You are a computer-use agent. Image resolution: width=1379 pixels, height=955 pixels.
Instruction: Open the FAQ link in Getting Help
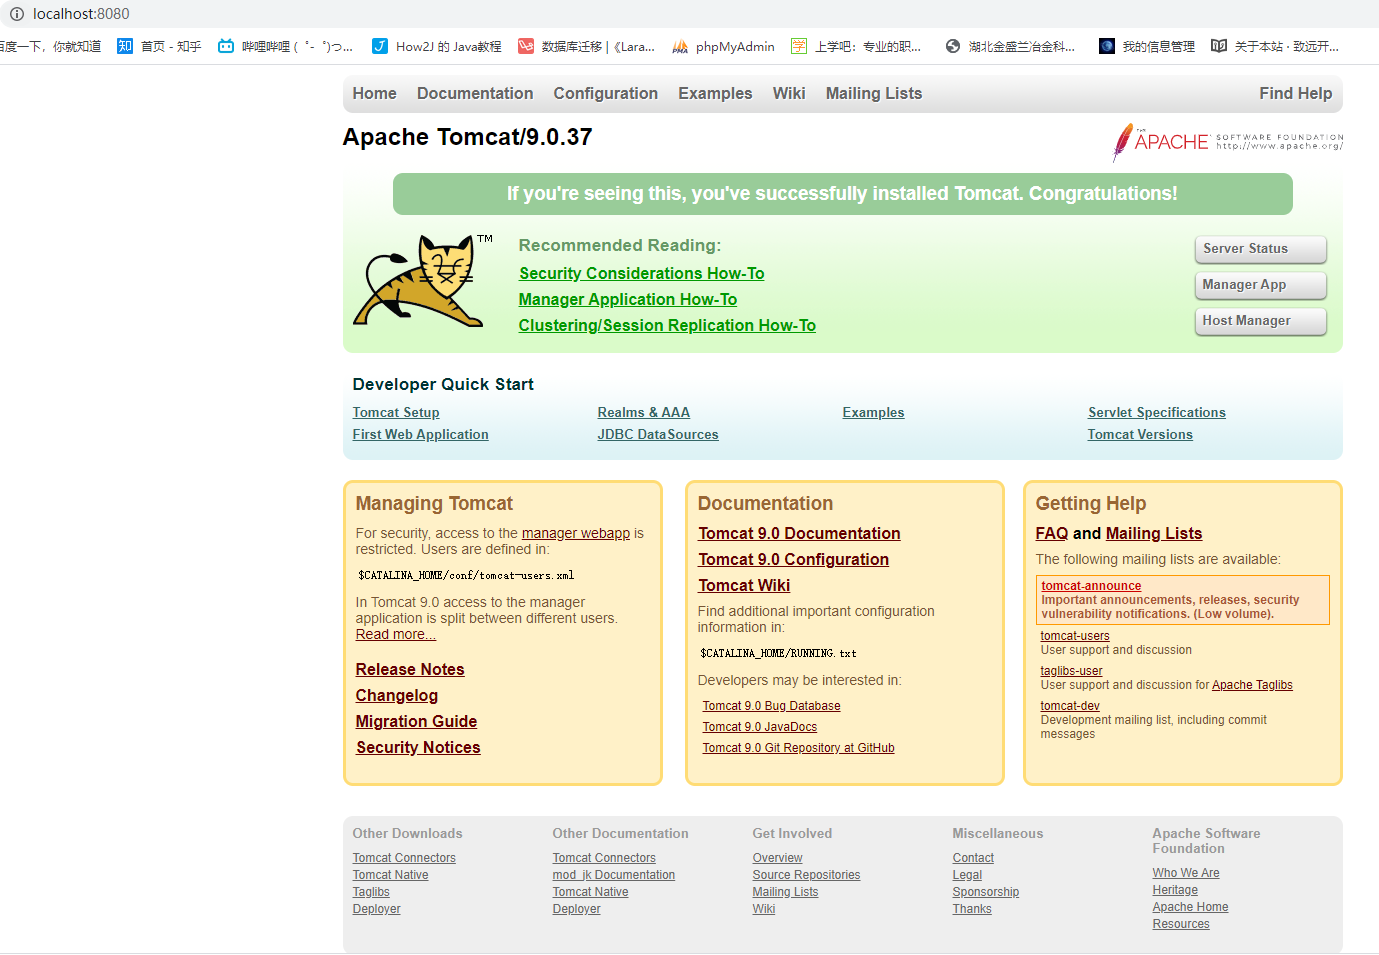point(1052,533)
